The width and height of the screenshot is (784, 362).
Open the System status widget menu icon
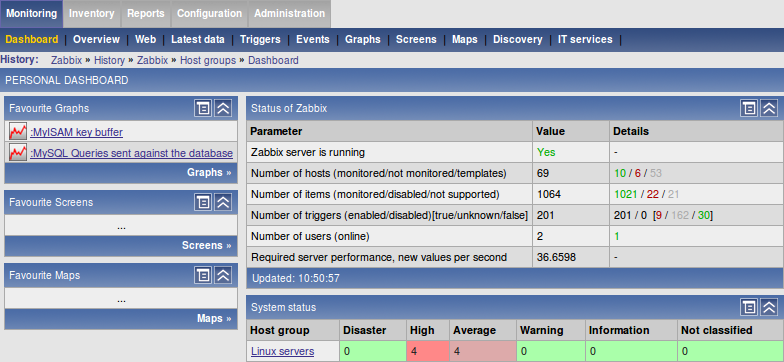[748, 307]
